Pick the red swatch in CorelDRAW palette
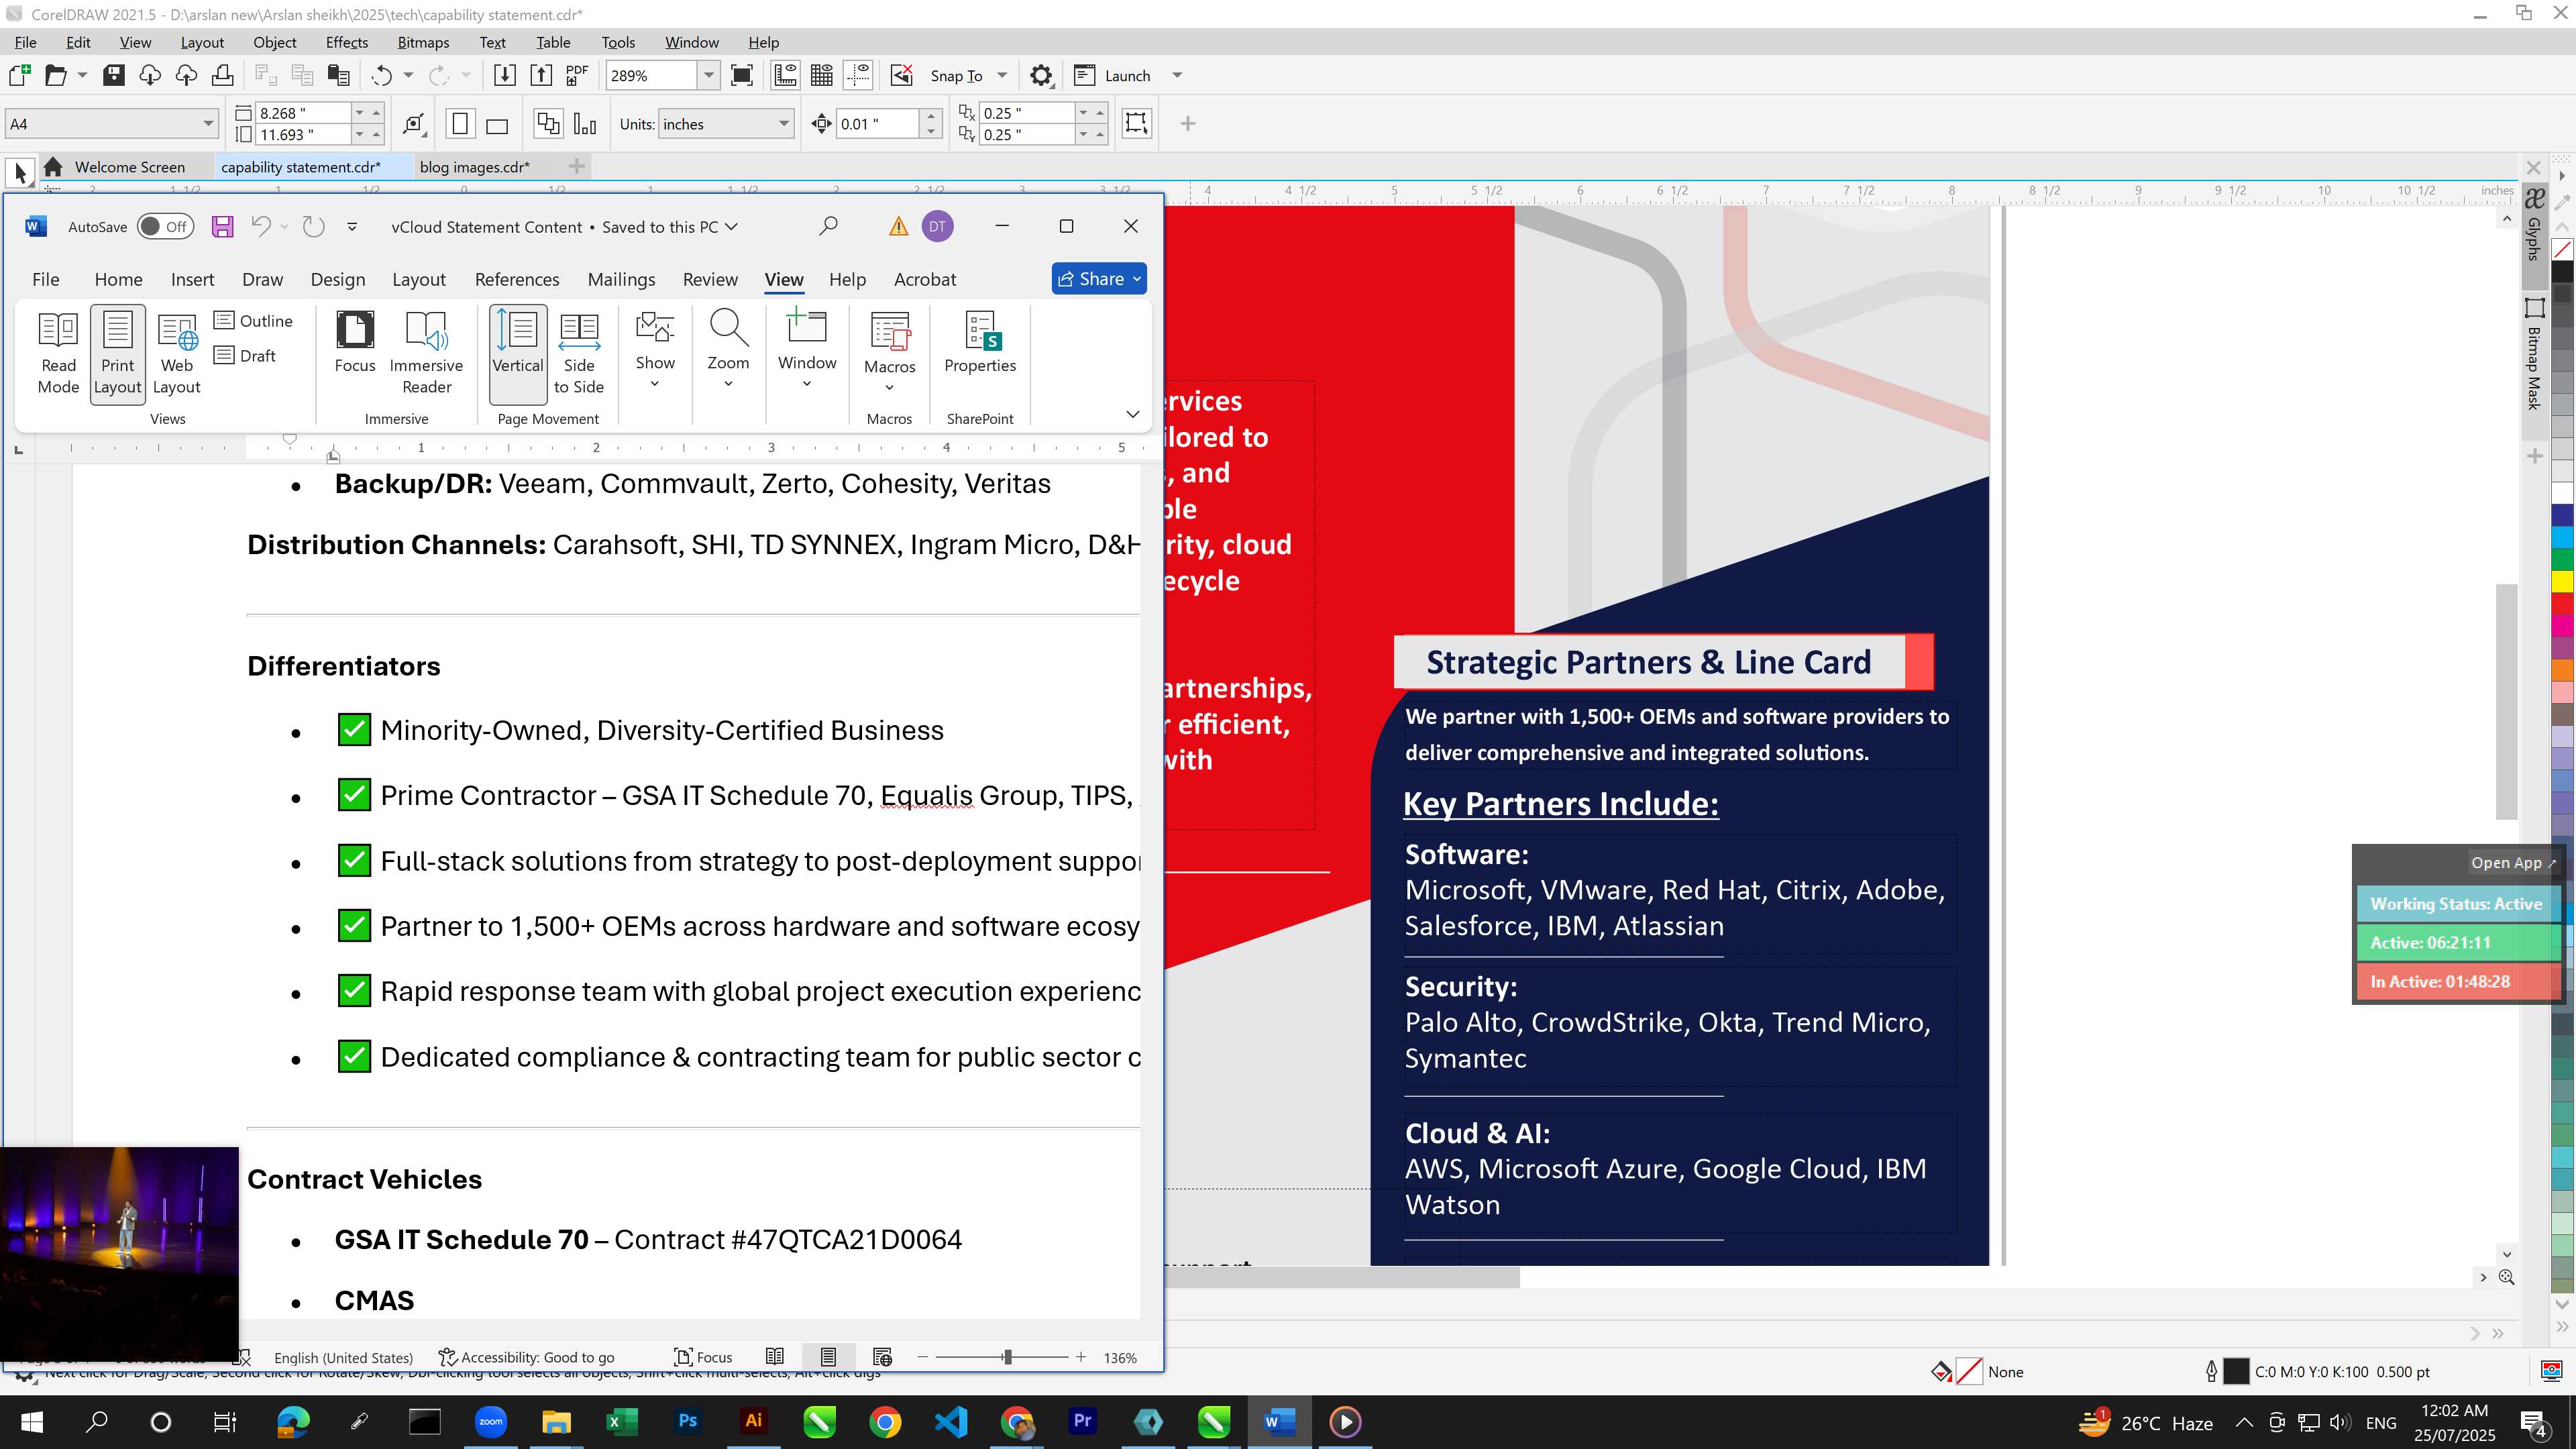The image size is (2576, 1449). click(x=2562, y=603)
